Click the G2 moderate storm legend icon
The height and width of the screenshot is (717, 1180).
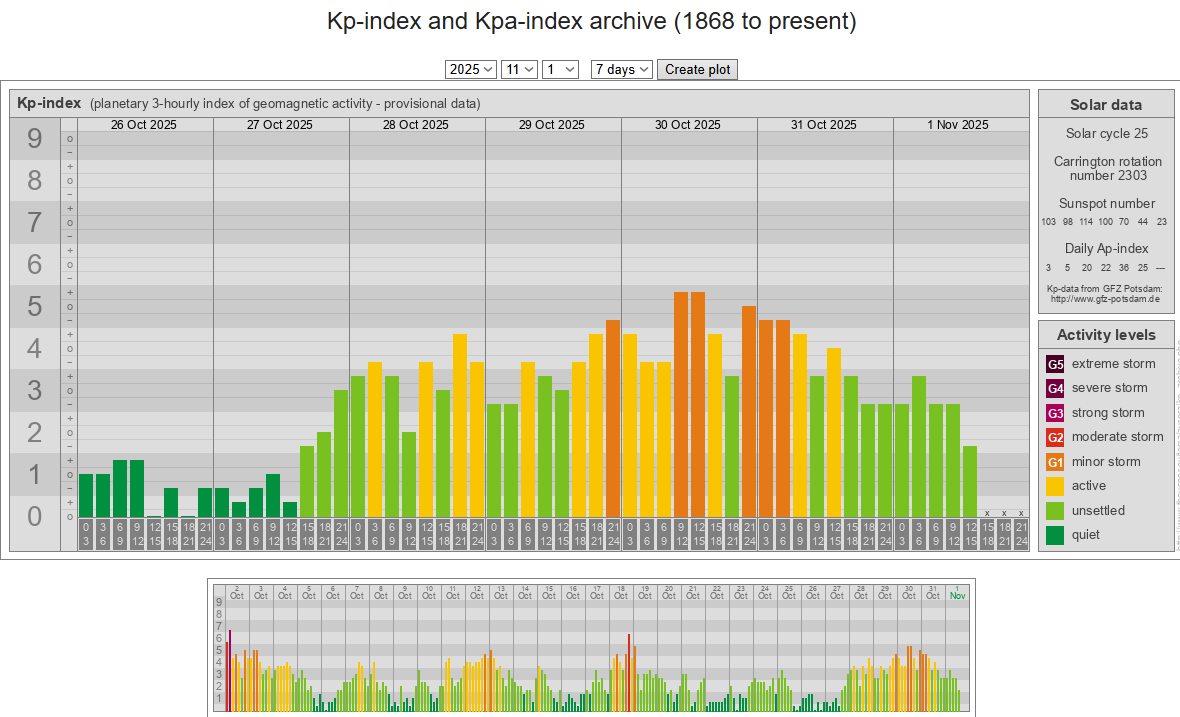click(x=1055, y=437)
